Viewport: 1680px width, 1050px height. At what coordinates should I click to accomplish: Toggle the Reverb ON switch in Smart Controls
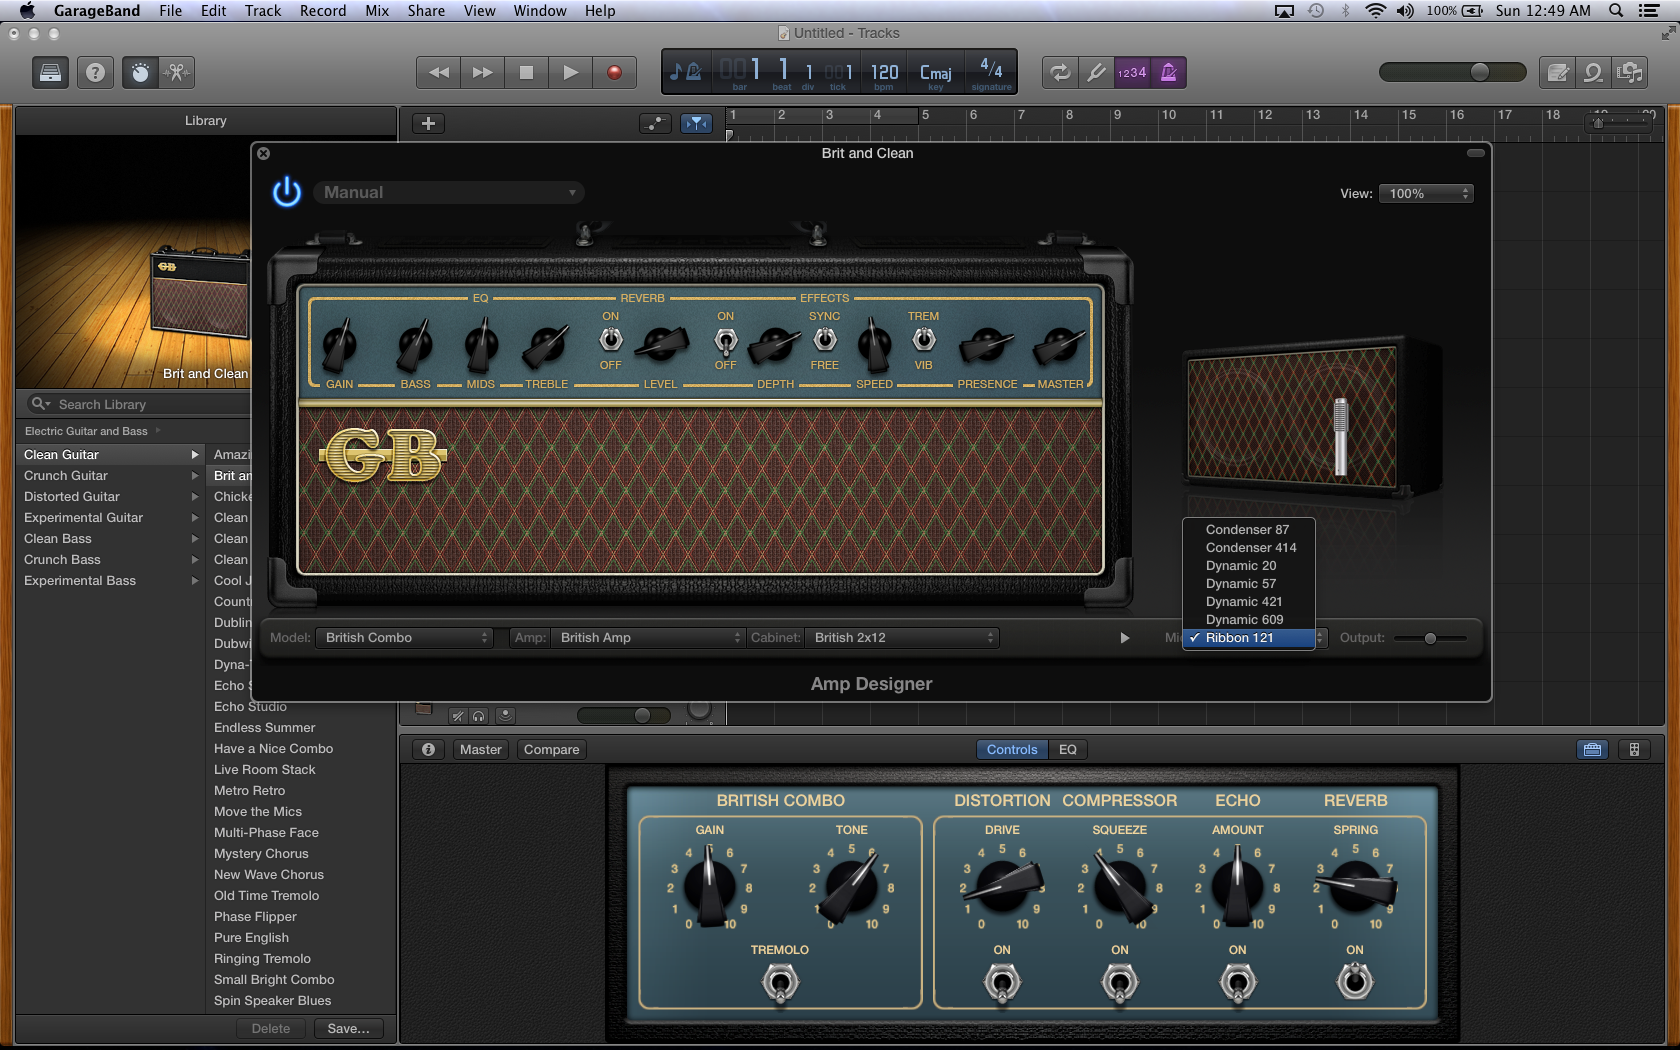(x=1355, y=980)
